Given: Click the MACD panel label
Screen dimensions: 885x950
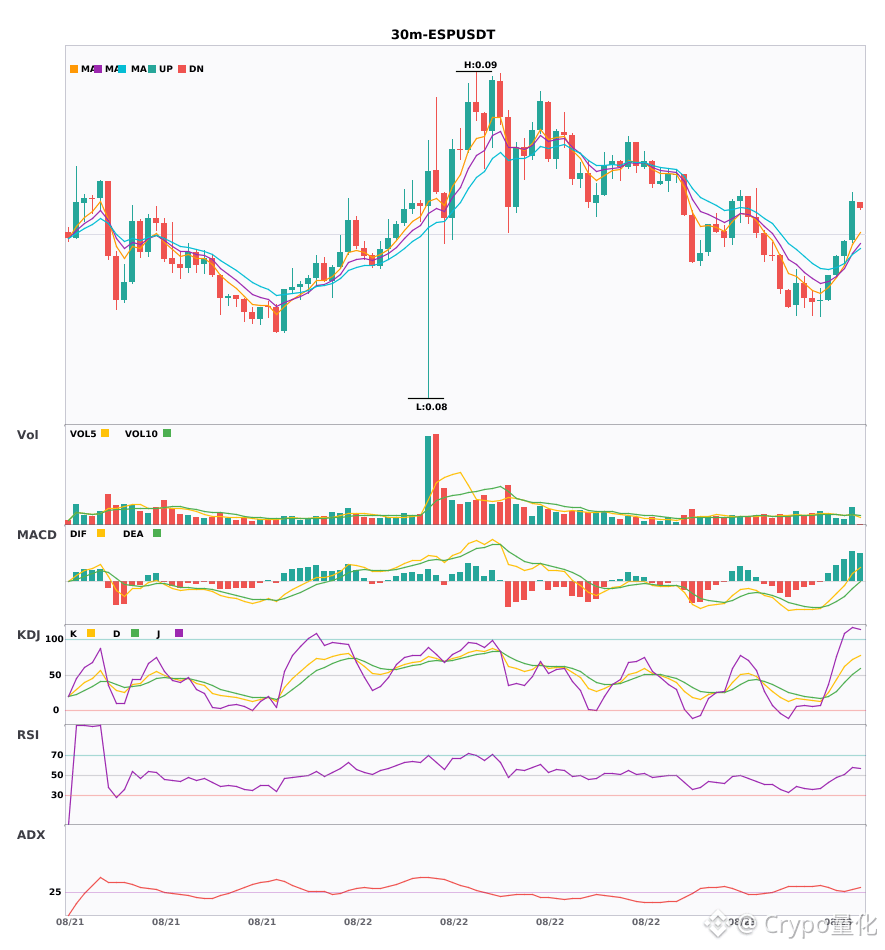Looking at the screenshot, I should pyautogui.click(x=36, y=535).
